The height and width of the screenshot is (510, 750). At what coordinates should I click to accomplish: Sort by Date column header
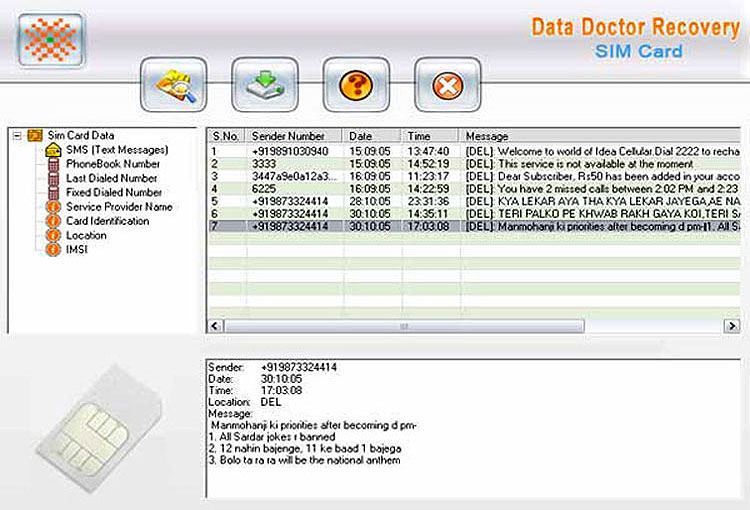coord(372,136)
